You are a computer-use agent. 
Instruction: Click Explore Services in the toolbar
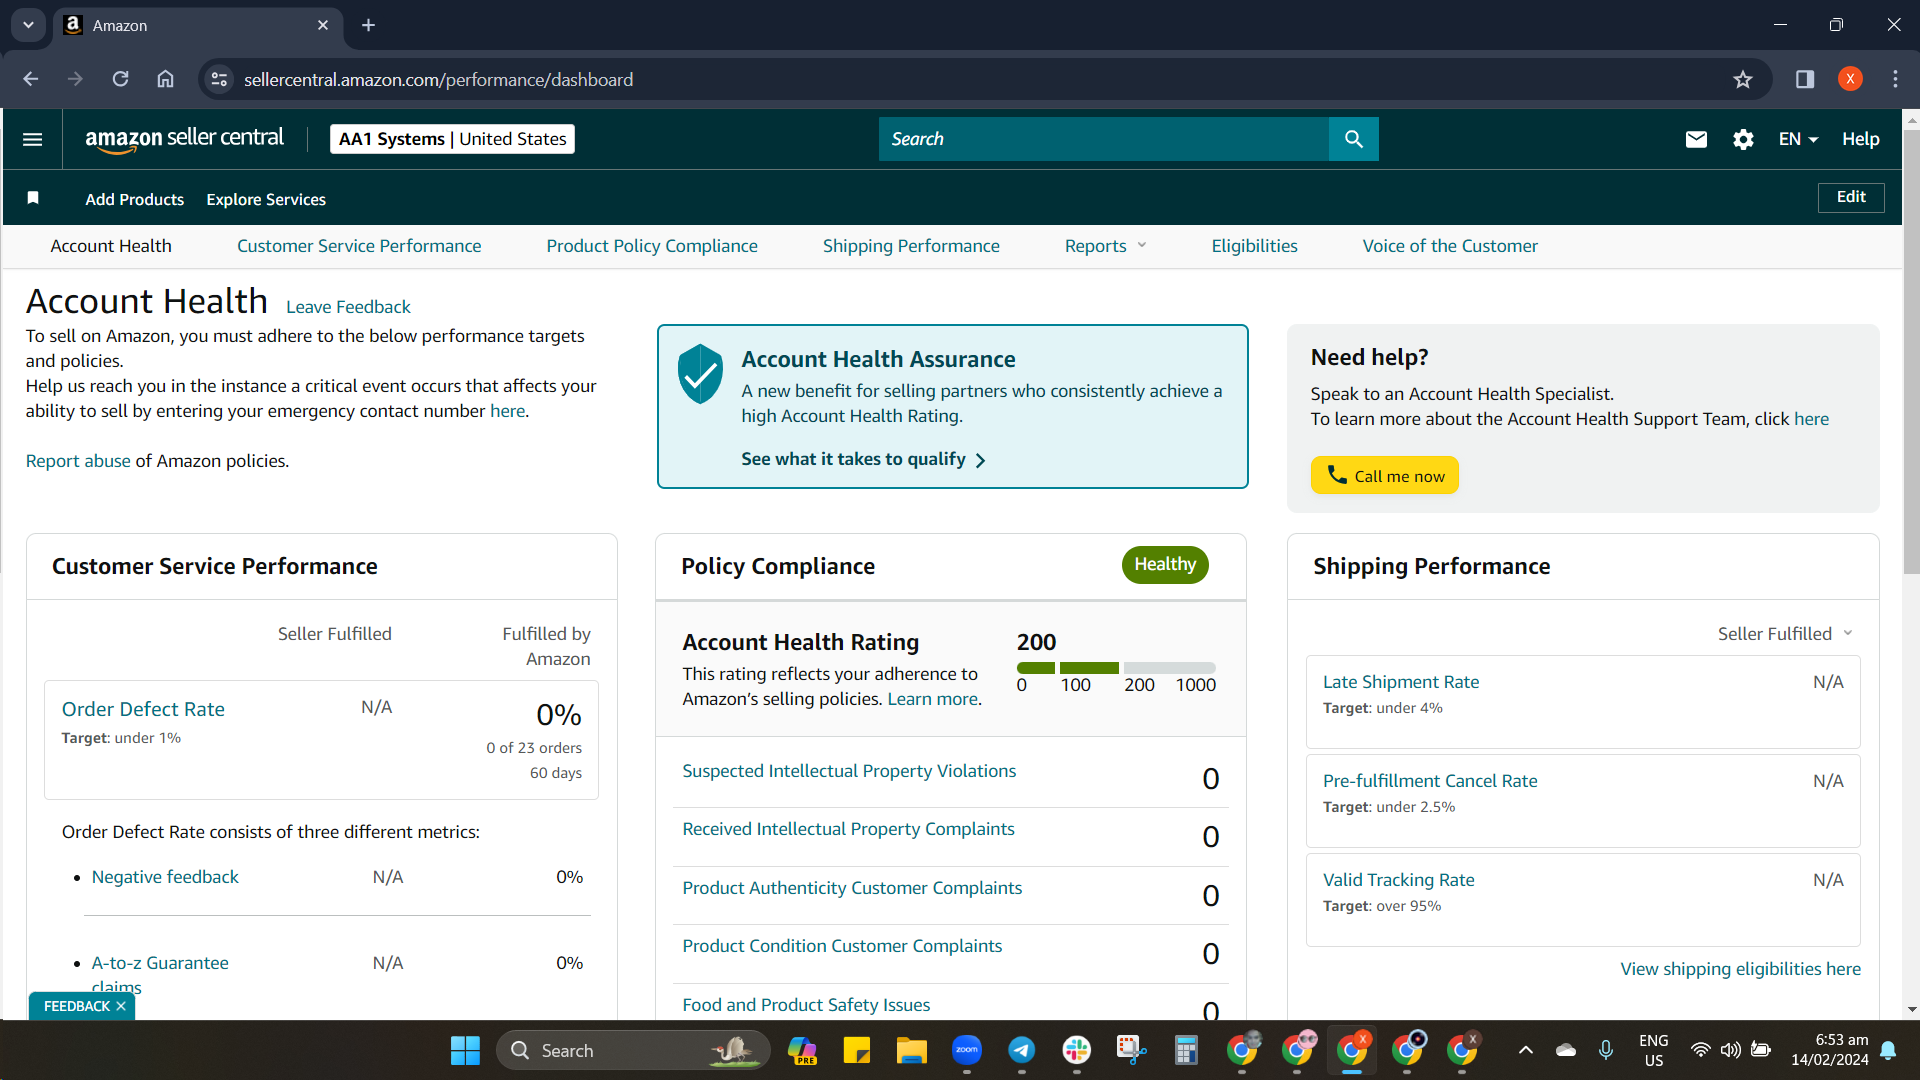click(266, 199)
